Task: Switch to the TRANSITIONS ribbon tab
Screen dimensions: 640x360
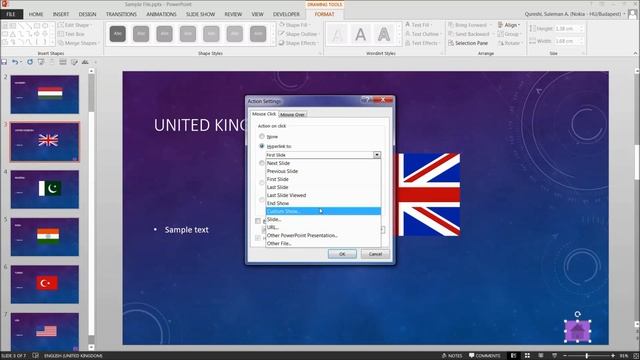Action: pyautogui.click(x=121, y=14)
